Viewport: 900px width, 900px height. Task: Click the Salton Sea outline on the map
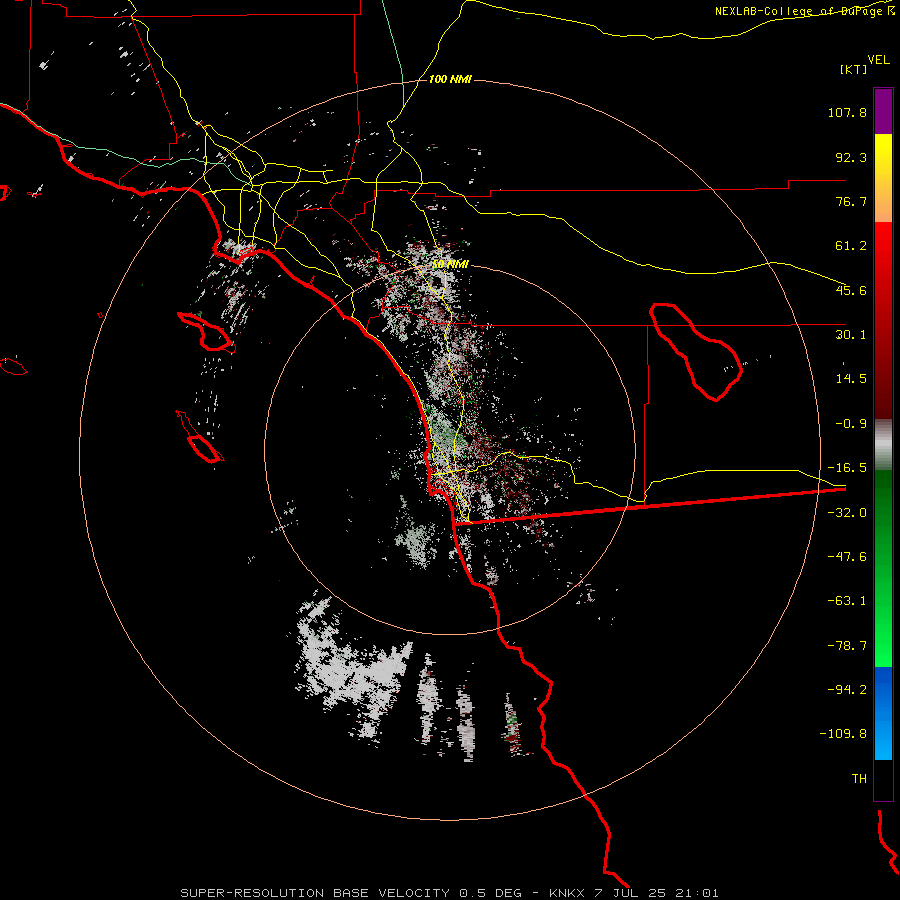click(696, 351)
